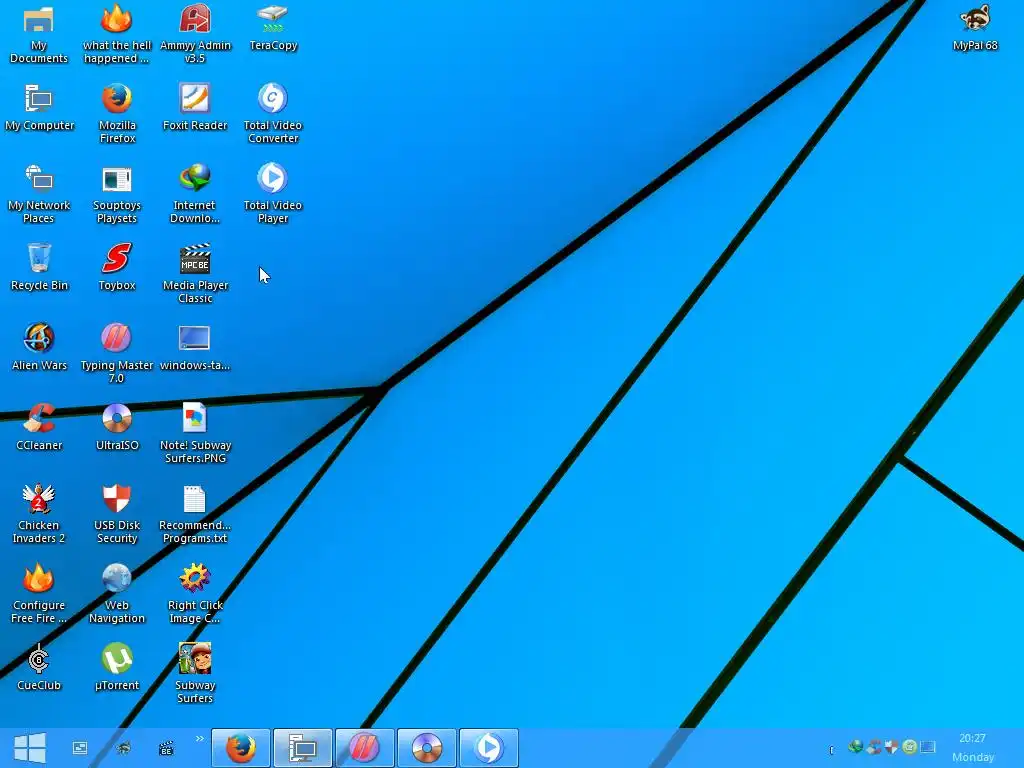This screenshot has width=1024, height=768.
Task: Open USB Disk Security tray icon
Action: coord(891,746)
